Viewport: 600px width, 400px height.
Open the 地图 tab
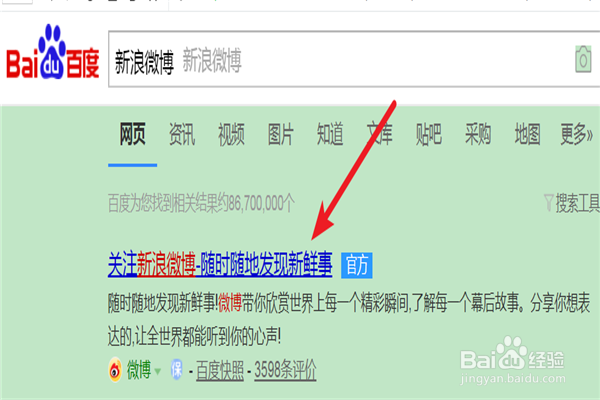[x=527, y=134]
